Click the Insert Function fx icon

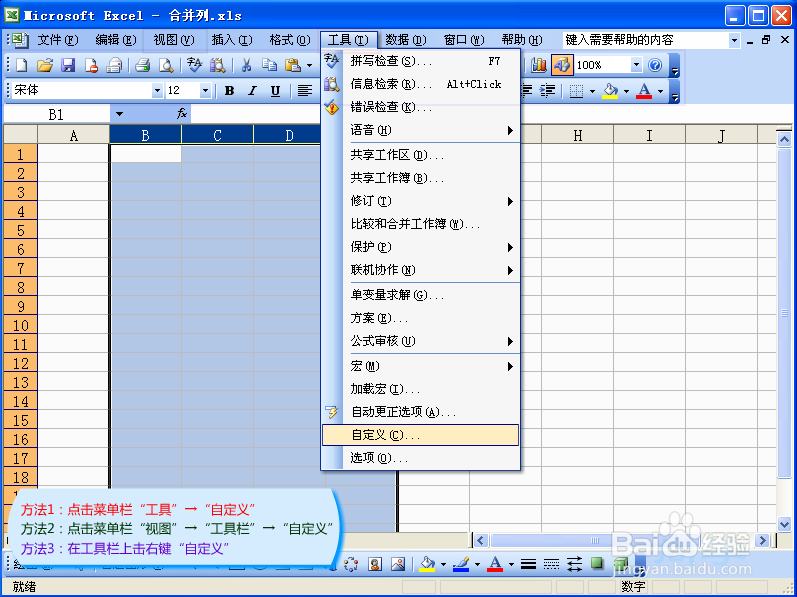(x=181, y=114)
